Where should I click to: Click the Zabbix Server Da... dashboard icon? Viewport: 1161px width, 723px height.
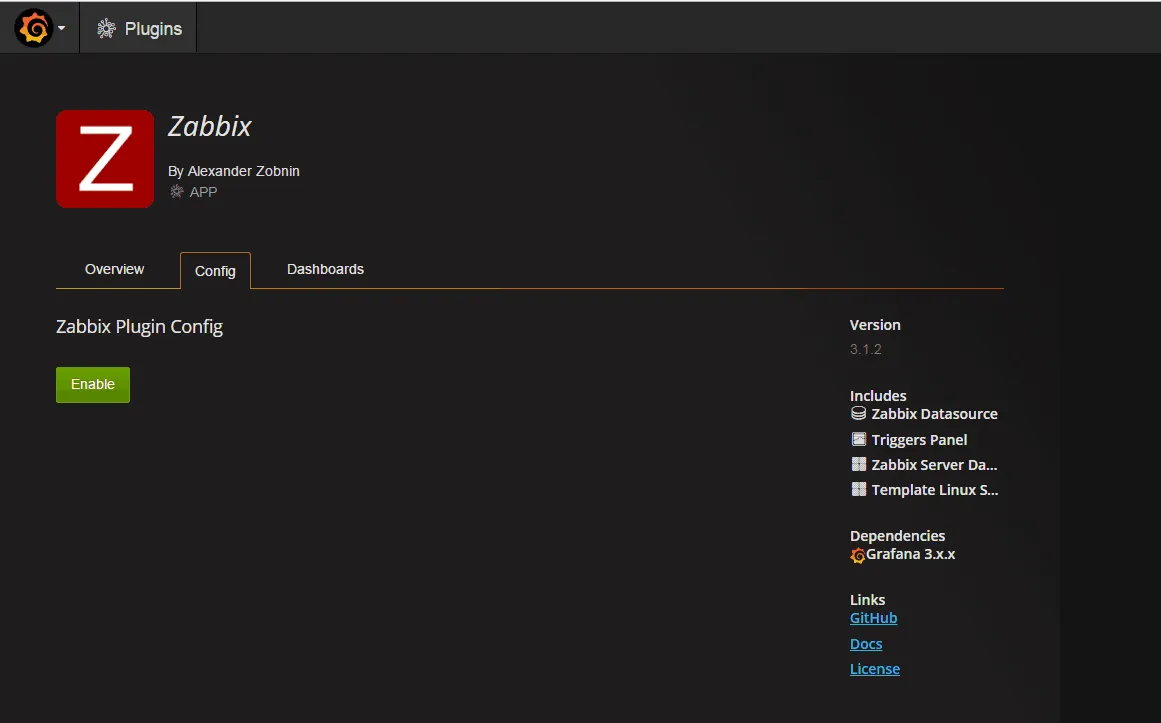[858, 464]
